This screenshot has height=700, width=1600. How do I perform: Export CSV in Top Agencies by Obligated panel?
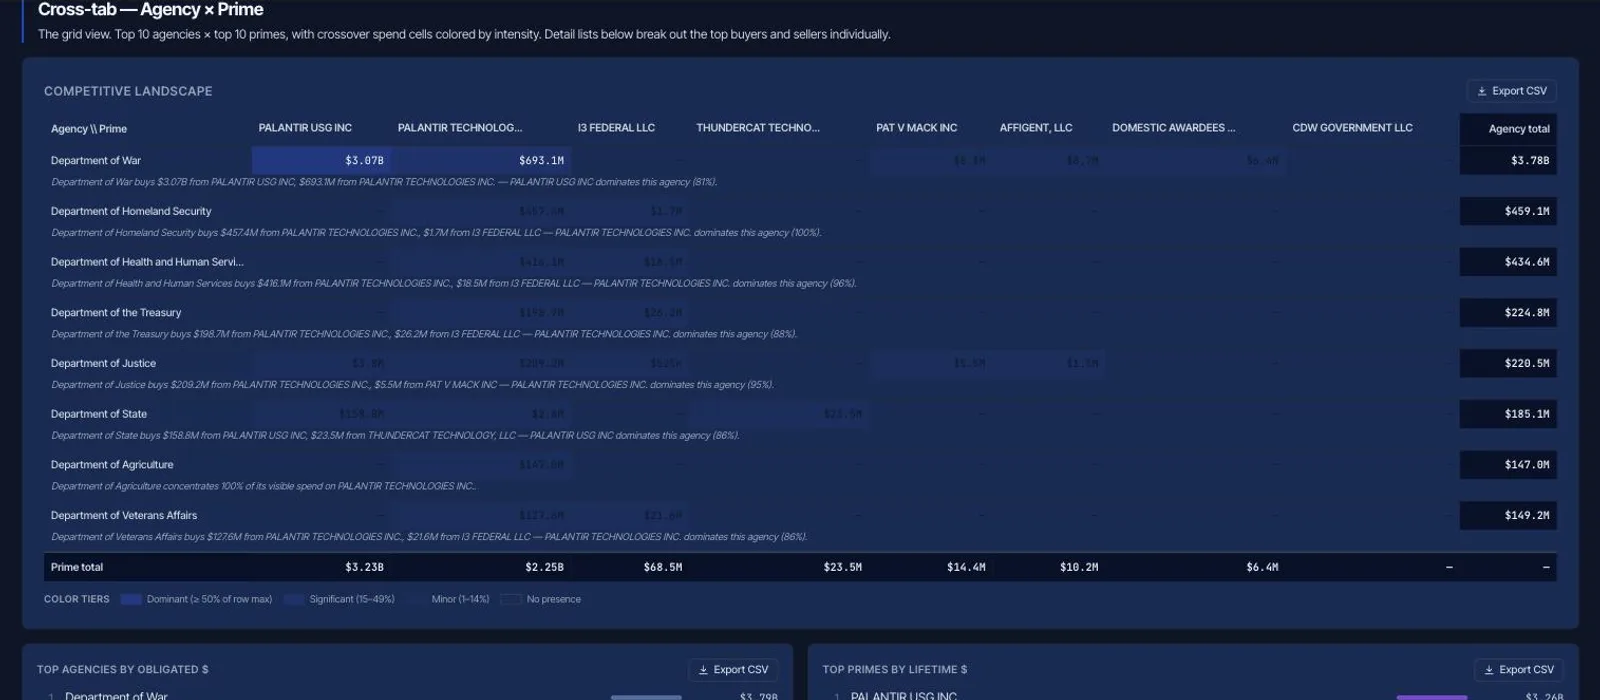click(733, 670)
